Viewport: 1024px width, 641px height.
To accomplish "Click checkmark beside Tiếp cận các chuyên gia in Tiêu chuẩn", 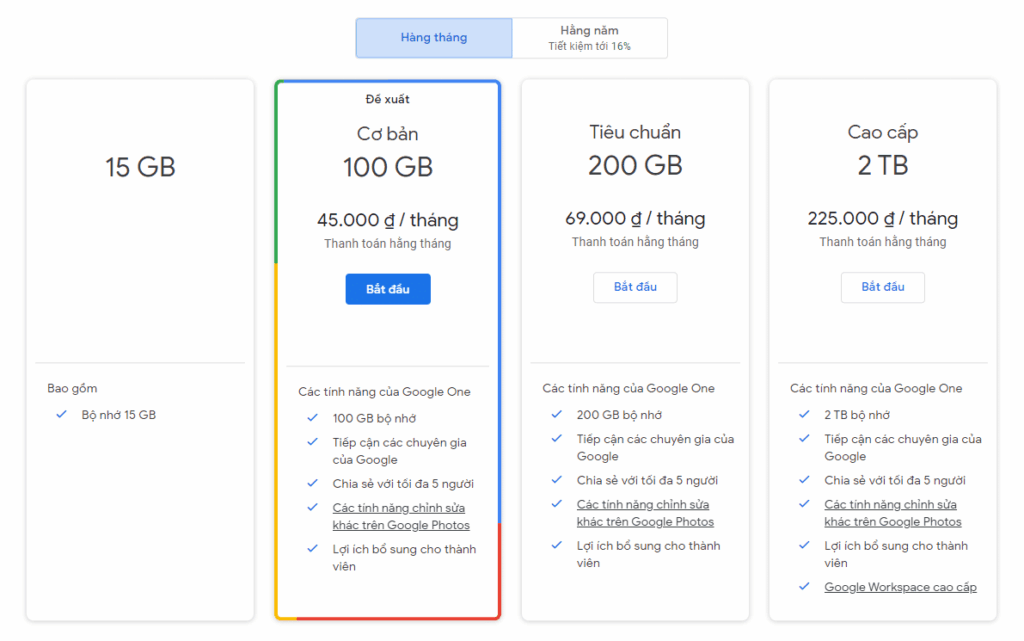I will (x=556, y=439).
